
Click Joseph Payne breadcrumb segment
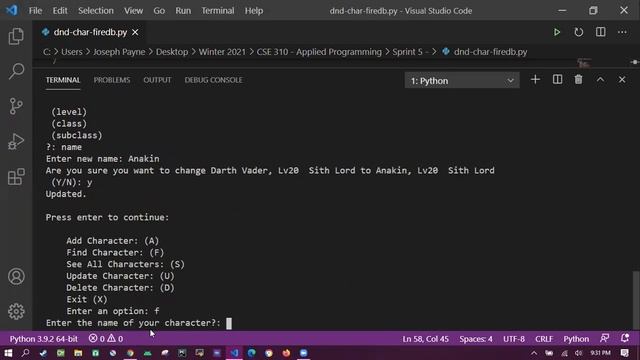coord(119,52)
